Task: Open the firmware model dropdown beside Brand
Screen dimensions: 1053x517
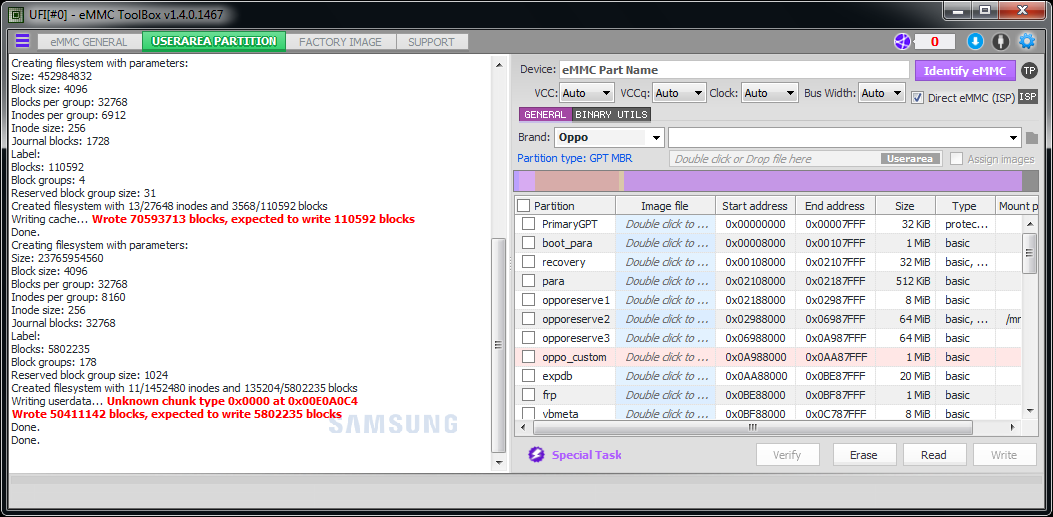Action: click(x=845, y=138)
